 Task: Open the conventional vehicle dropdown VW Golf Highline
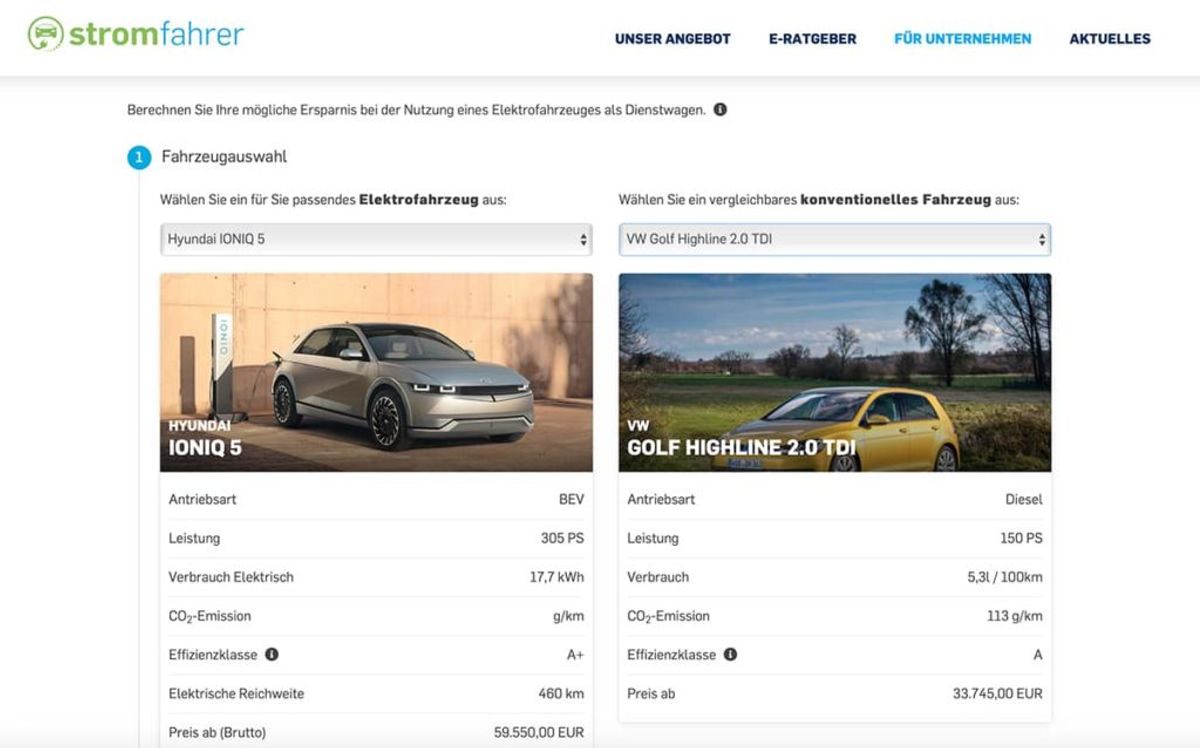click(834, 240)
